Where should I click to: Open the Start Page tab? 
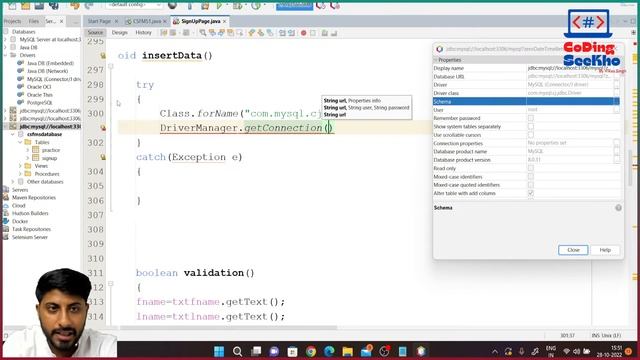pyautogui.click(x=99, y=21)
